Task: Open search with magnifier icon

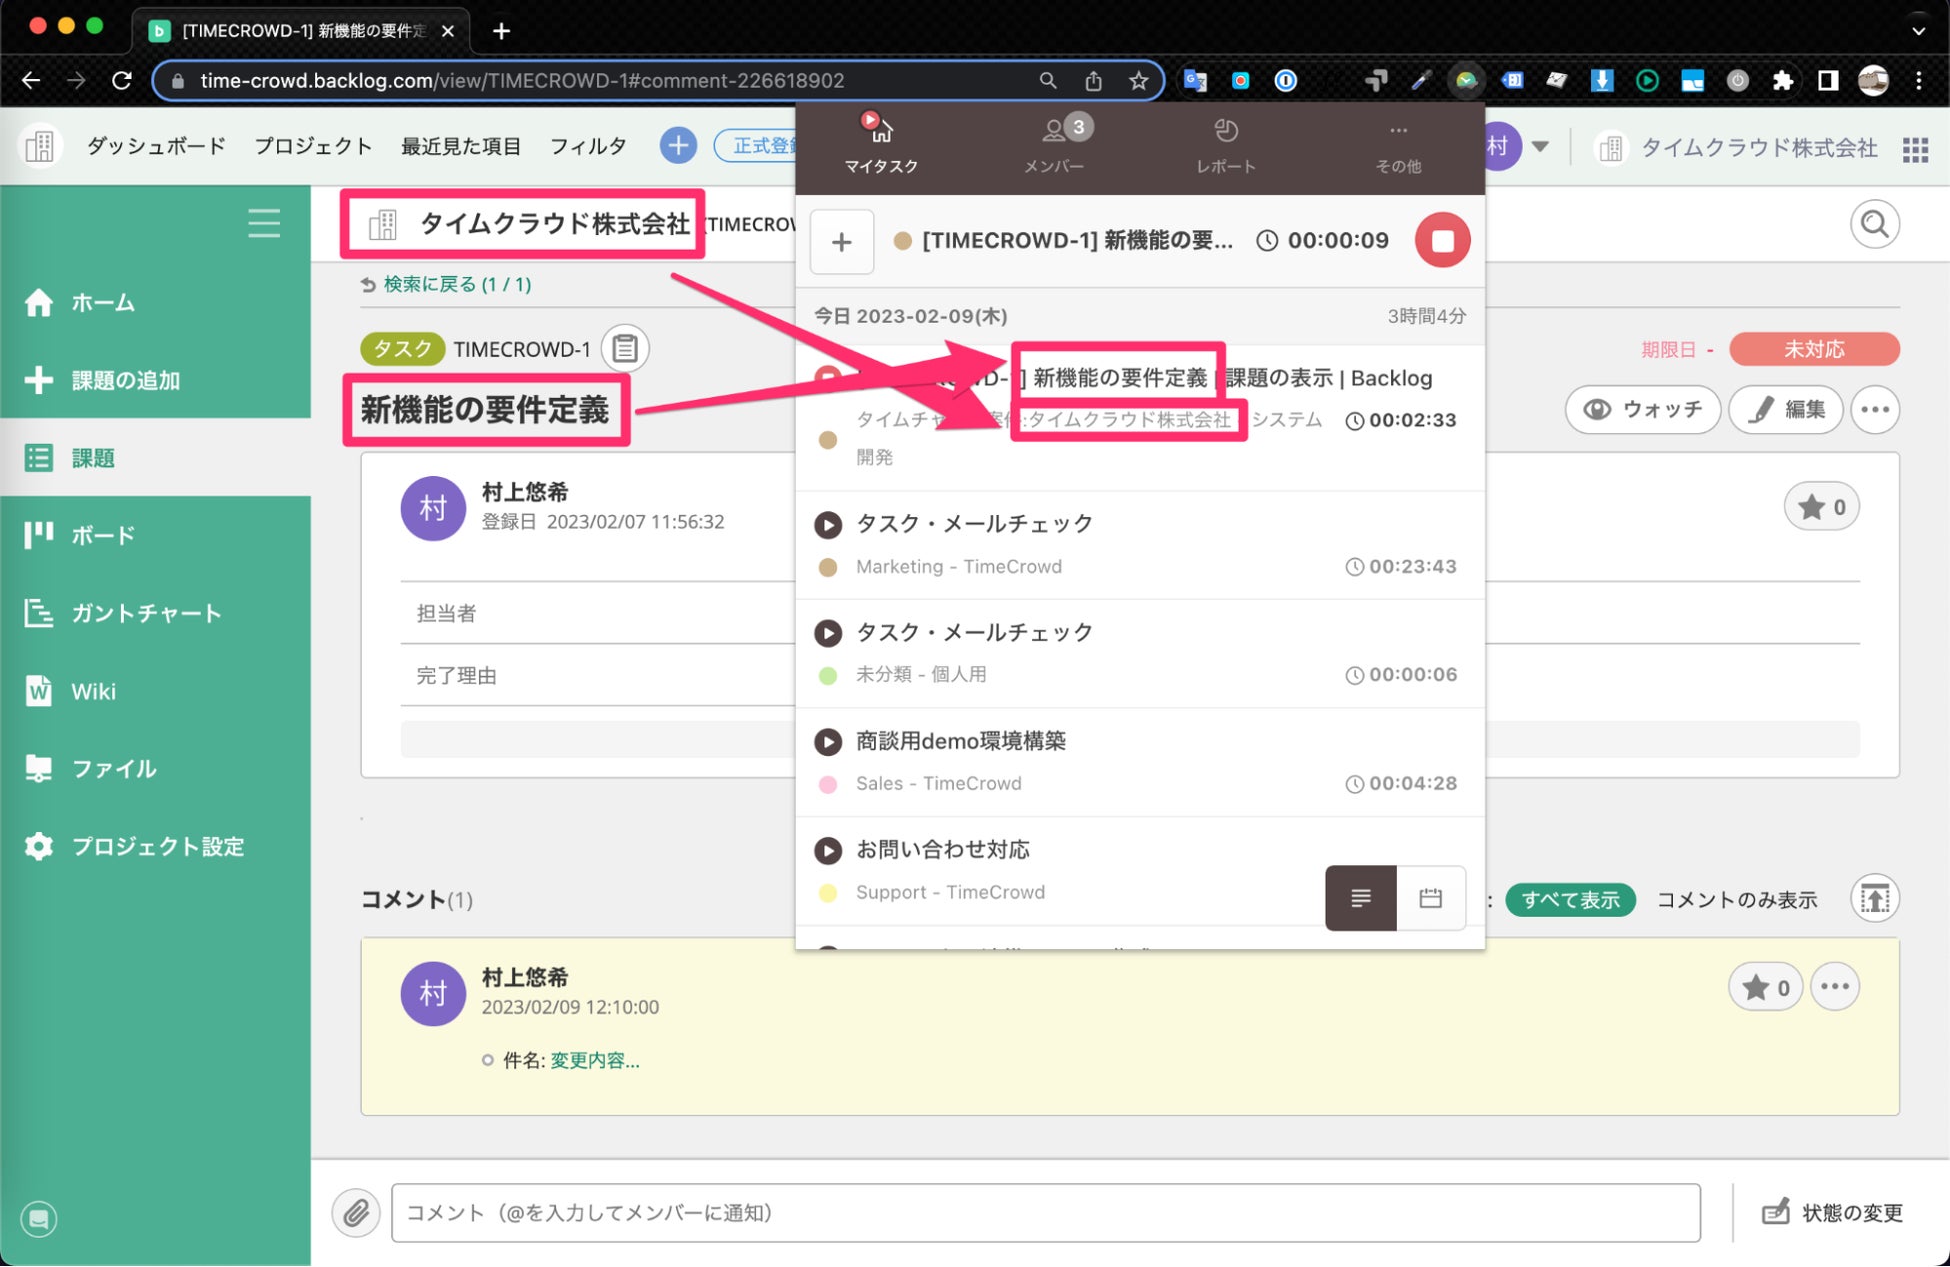Action: pos(1874,224)
